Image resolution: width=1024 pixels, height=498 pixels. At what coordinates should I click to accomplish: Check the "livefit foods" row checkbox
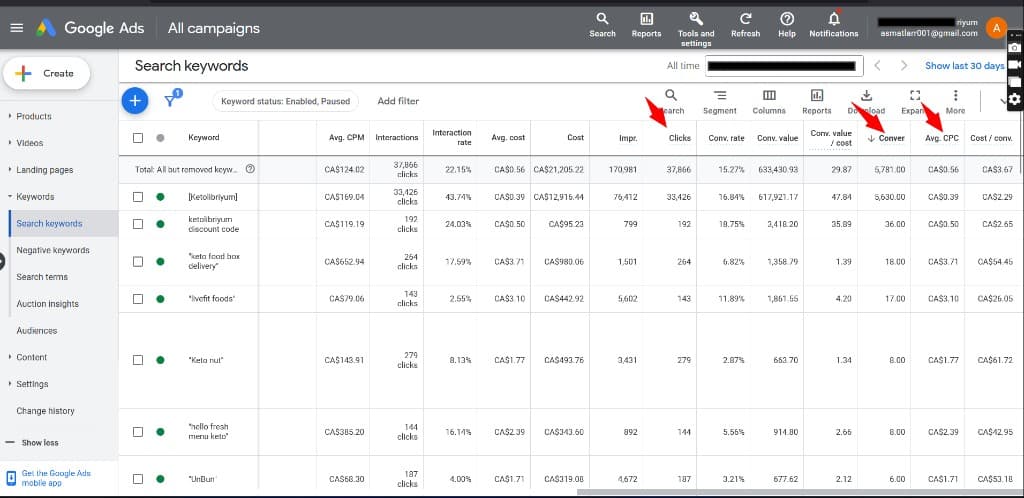coord(138,298)
